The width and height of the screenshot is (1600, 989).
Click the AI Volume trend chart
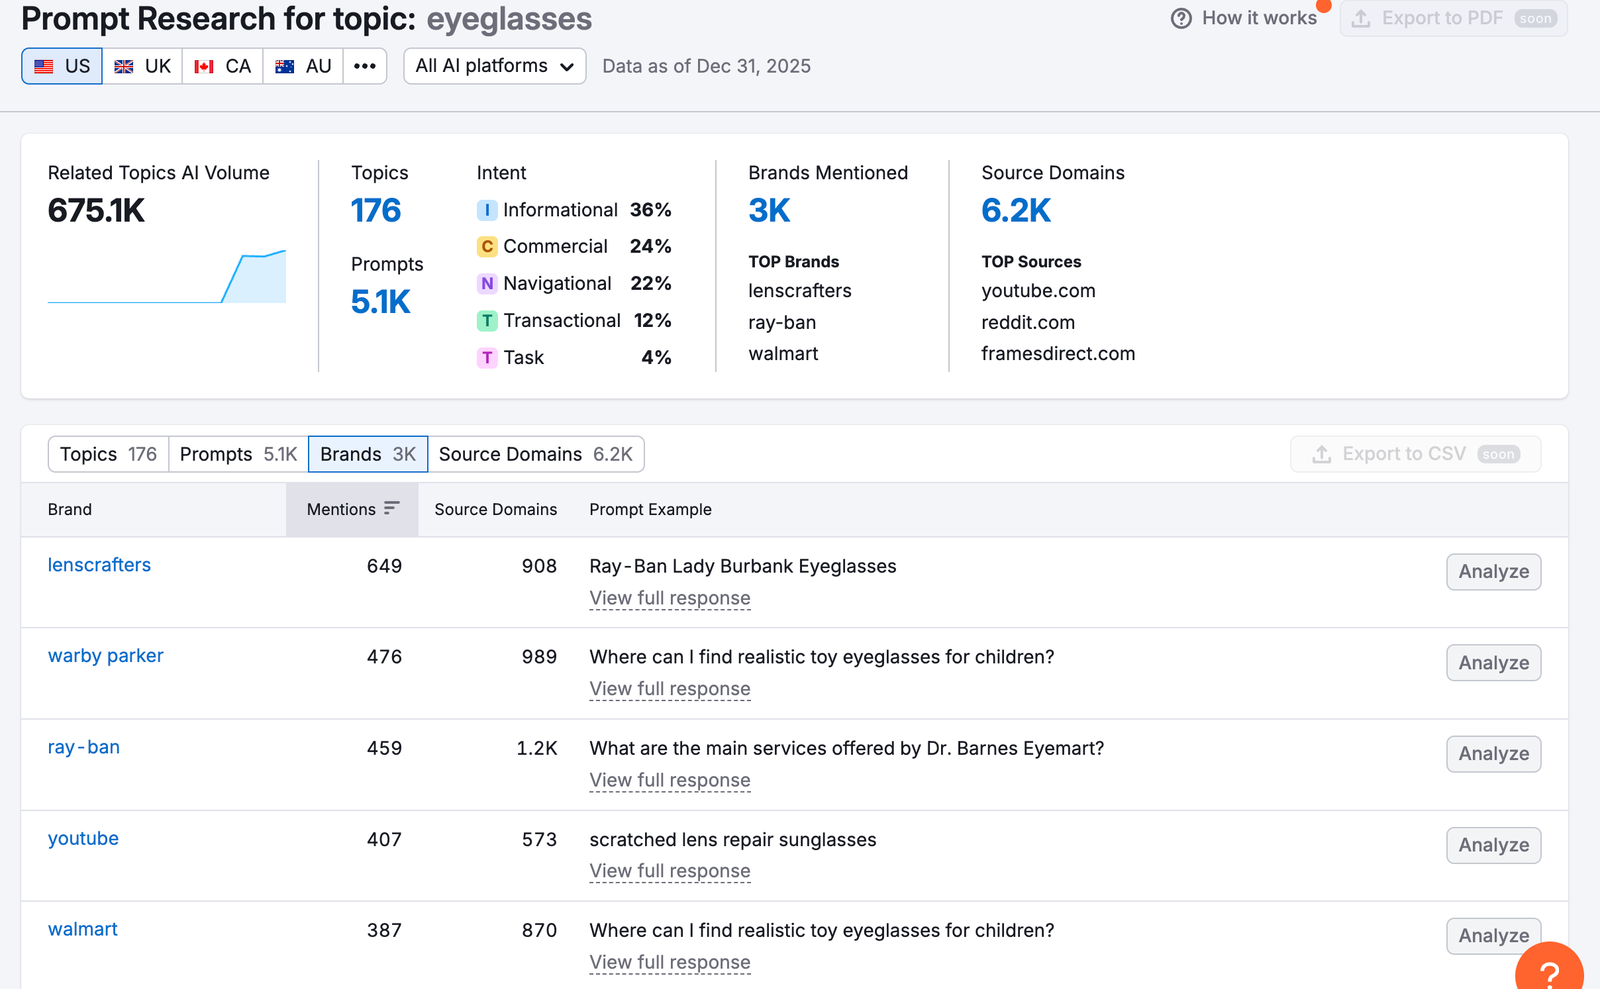[167, 277]
